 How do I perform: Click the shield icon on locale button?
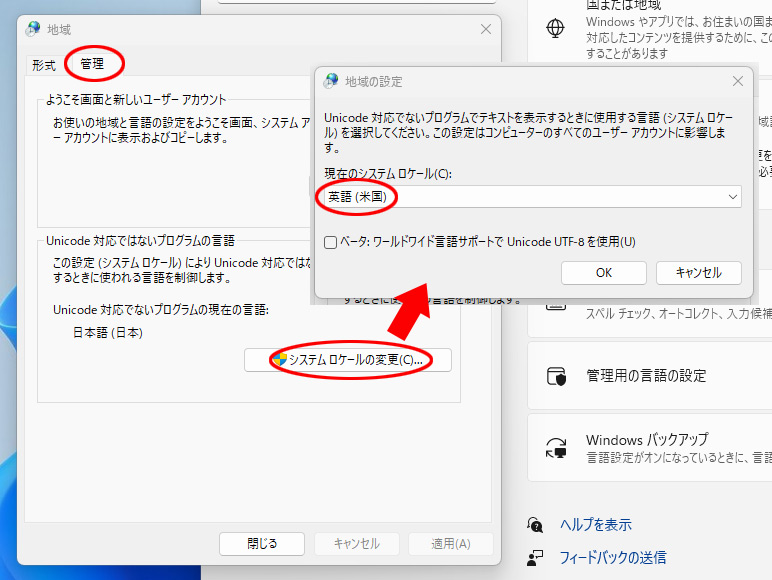280,360
